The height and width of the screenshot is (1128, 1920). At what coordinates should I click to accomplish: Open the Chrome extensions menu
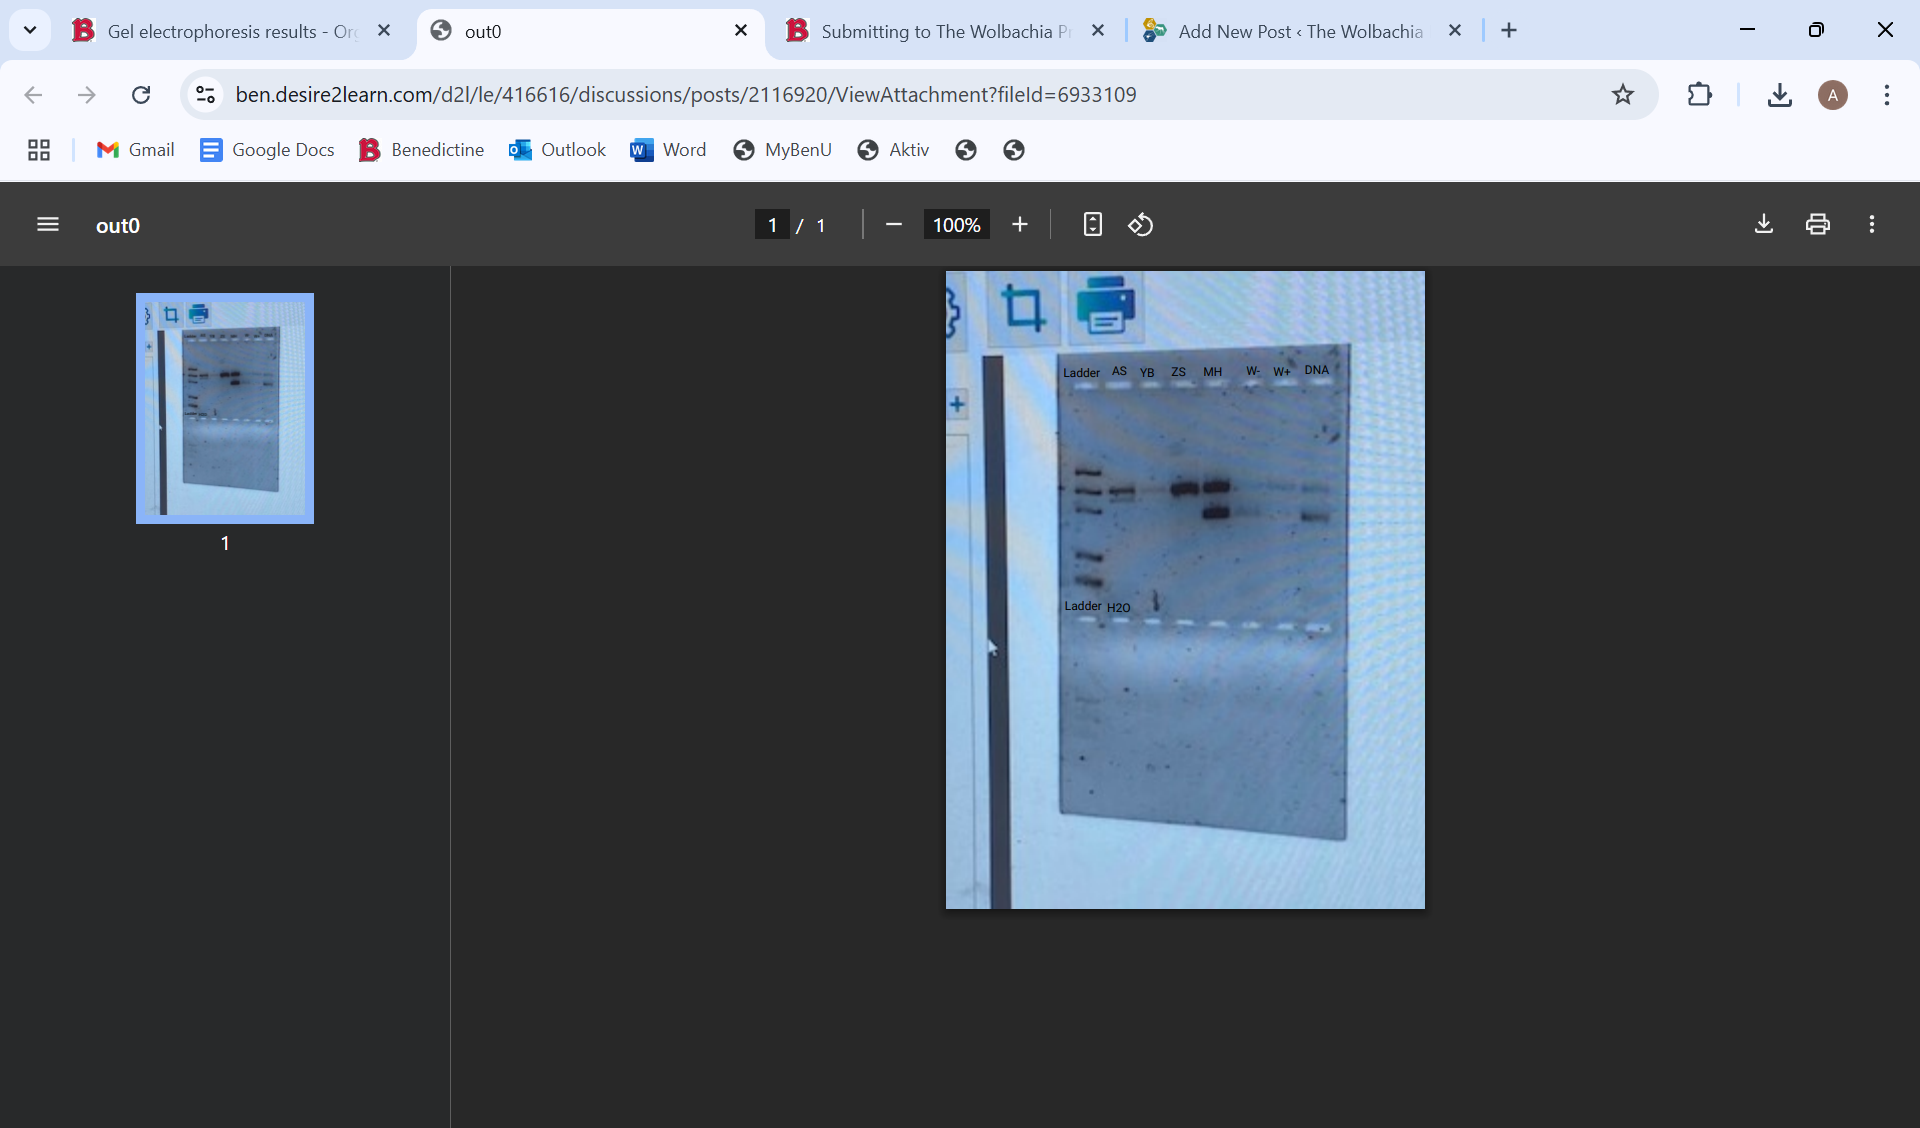1699,95
